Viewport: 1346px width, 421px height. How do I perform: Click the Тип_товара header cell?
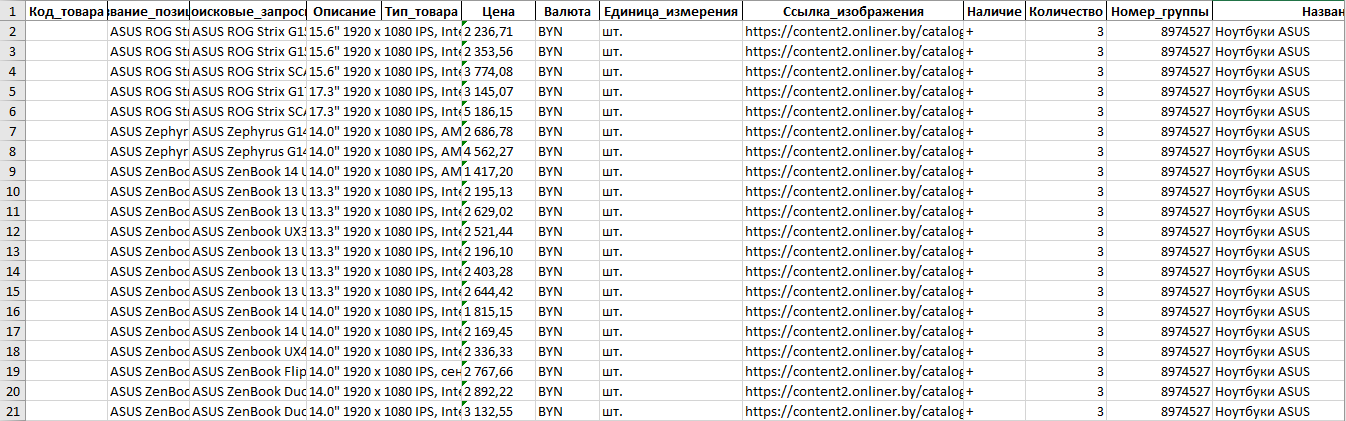tap(421, 12)
